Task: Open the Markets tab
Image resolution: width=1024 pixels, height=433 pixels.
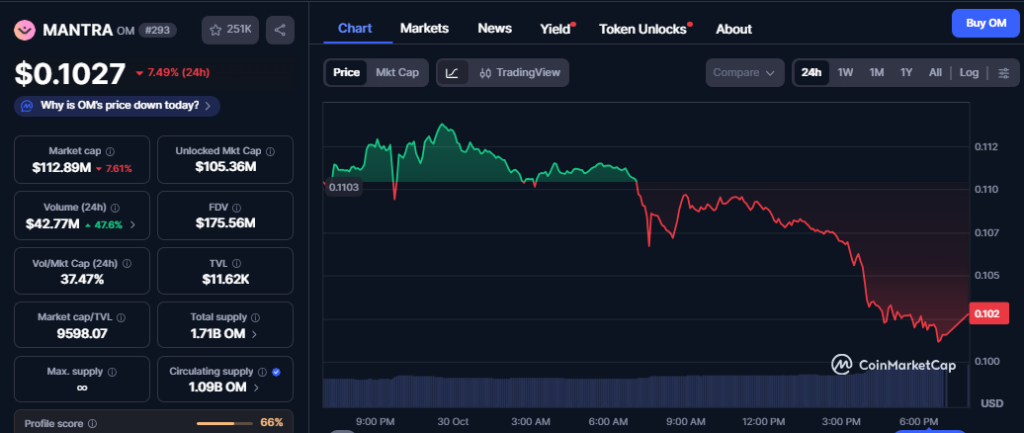Action: (x=424, y=29)
